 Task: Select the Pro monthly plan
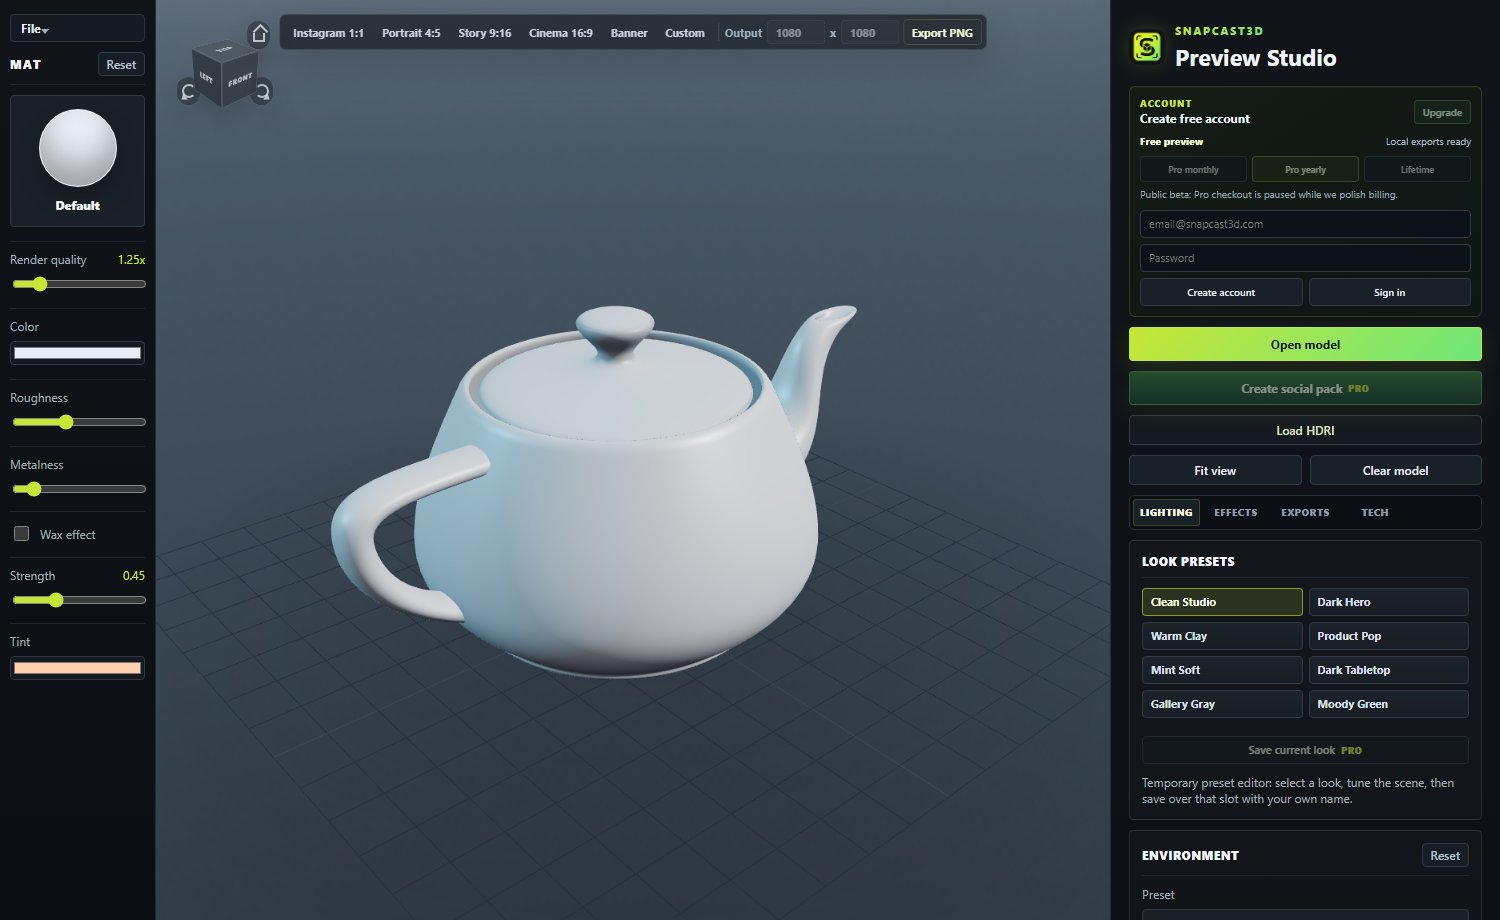(x=1193, y=169)
